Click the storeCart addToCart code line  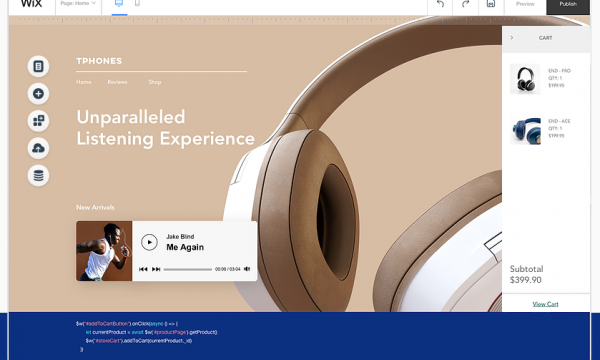(139, 340)
